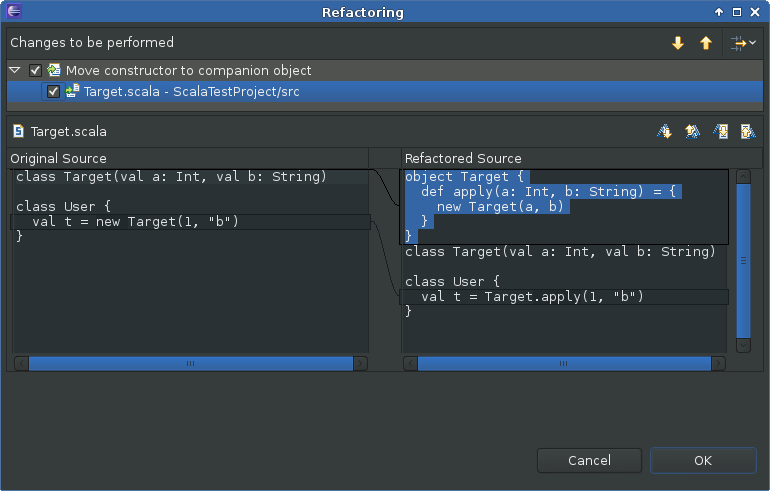Click Refactored Source vertical scrollbar
The width and height of the screenshot is (770, 491).
[743, 260]
